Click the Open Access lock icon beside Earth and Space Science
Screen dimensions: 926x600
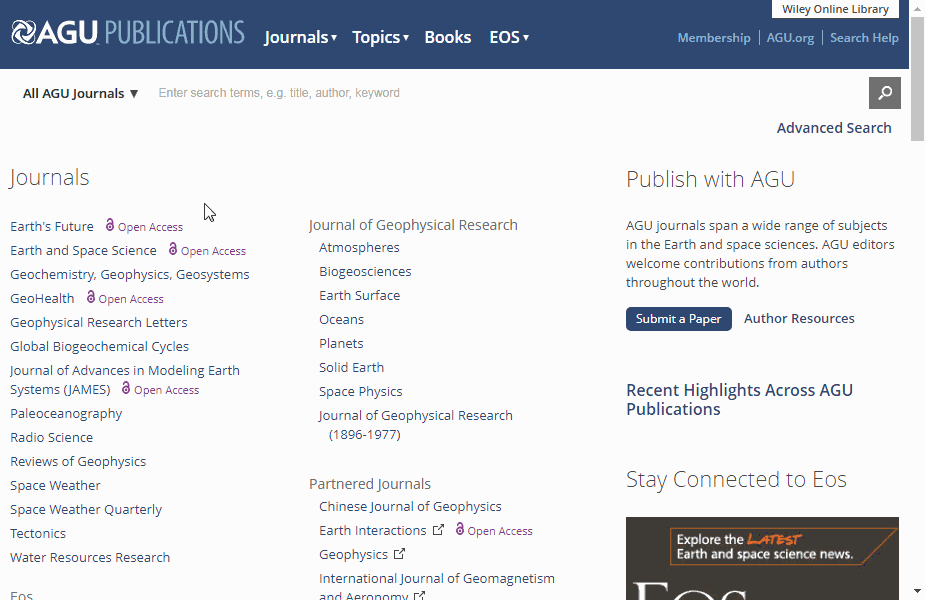172,249
